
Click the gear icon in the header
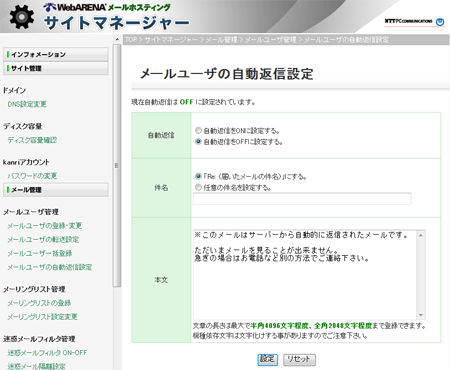point(22,17)
